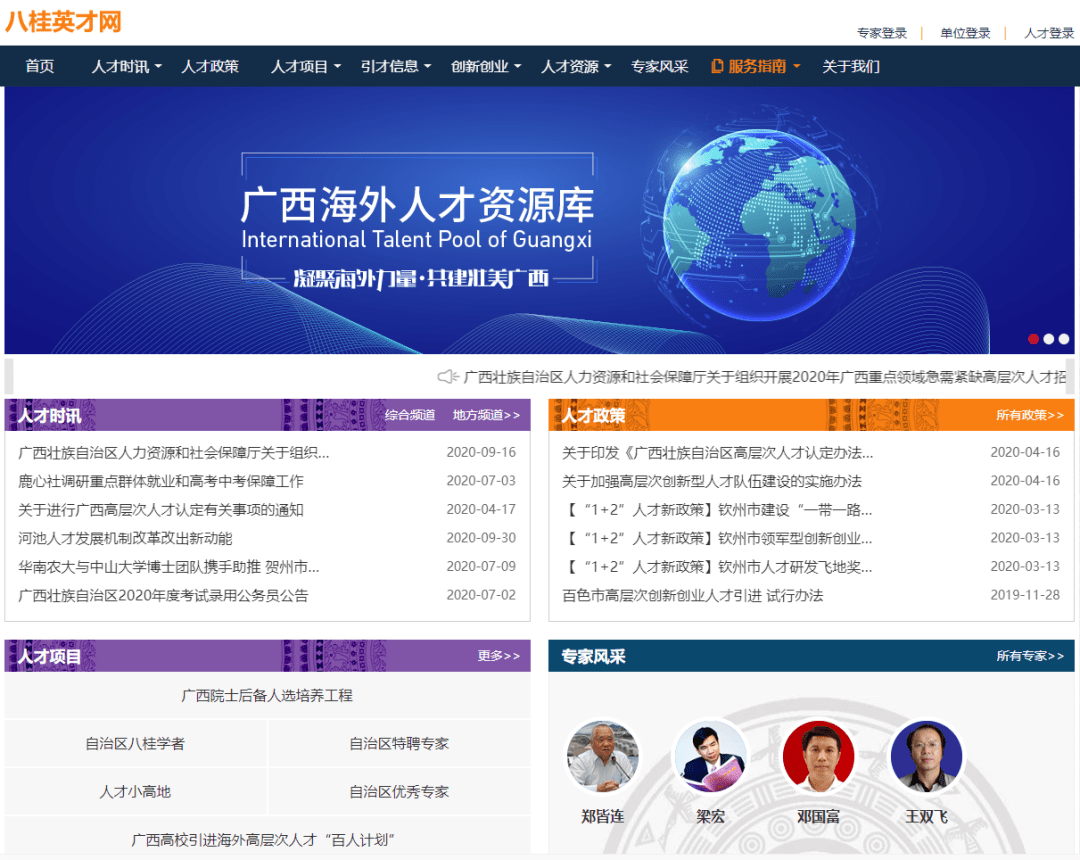1080x860 pixels.
Task: Open the 关于我们 nav item
Action: (x=851, y=66)
